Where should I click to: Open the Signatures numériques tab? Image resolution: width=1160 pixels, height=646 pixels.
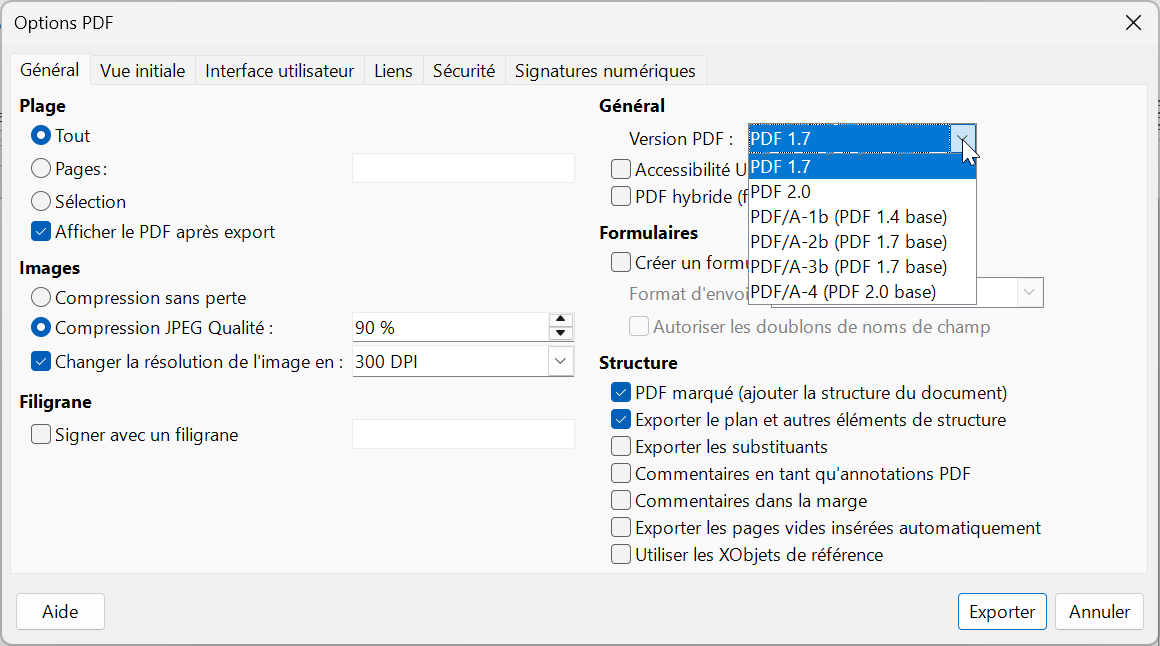point(605,71)
